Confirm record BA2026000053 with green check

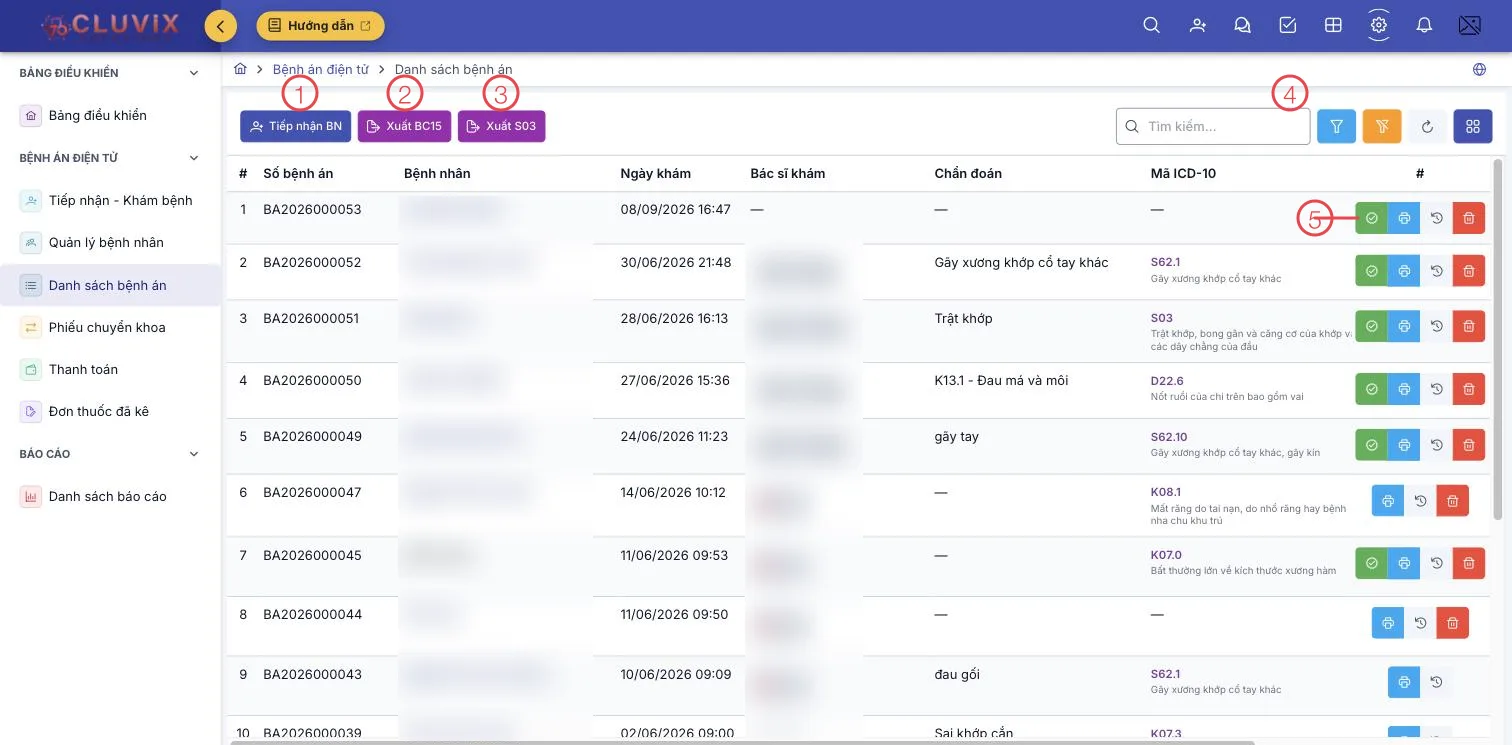(1371, 217)
